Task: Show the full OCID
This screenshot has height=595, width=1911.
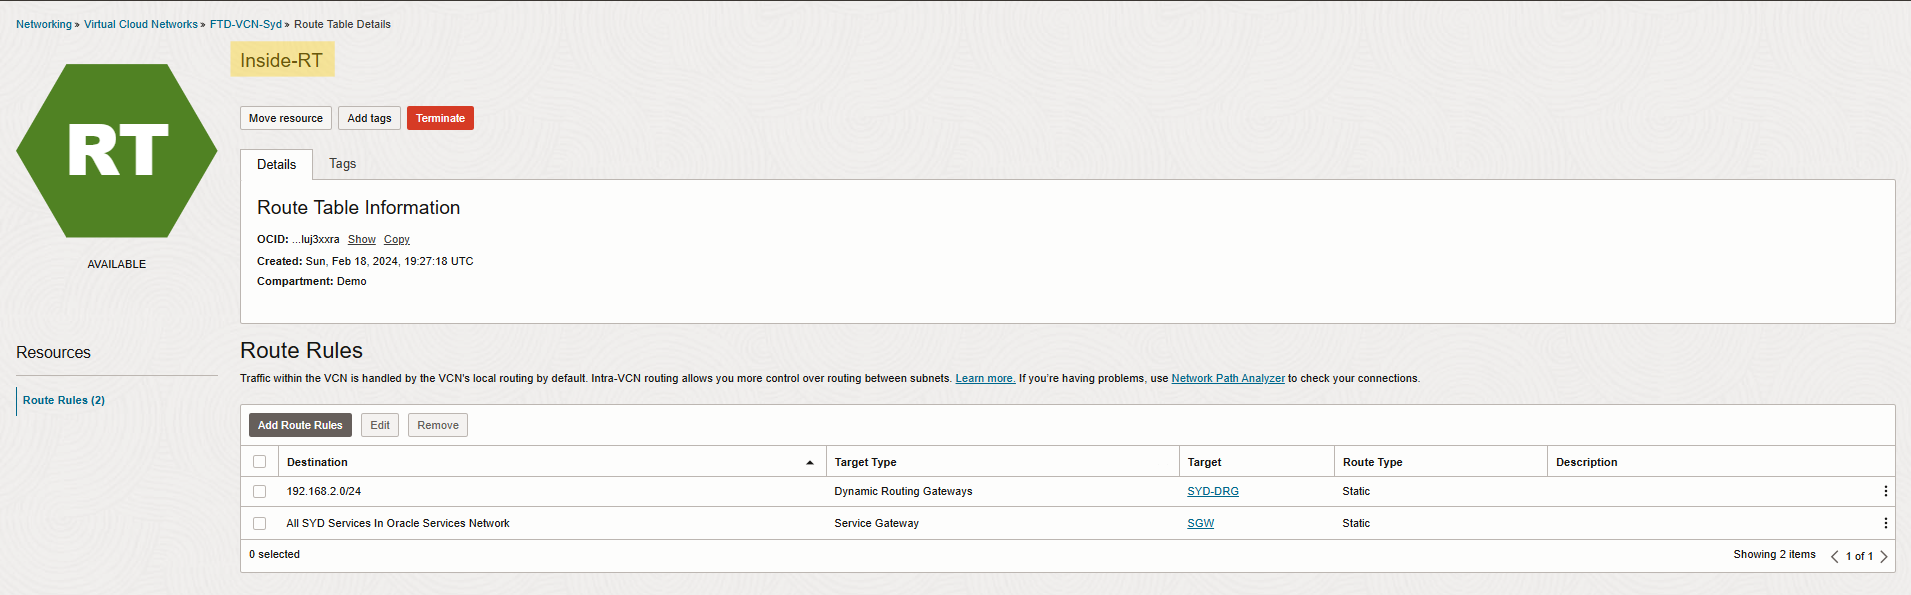Action: point(362,239)
